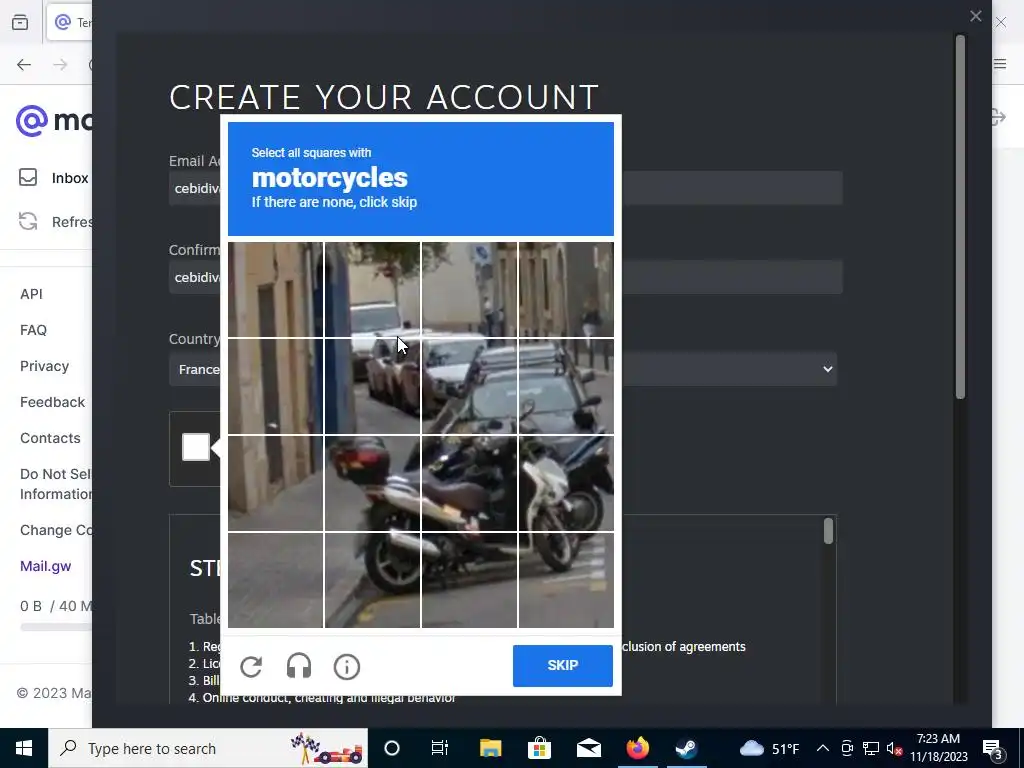Select captcha tile with crosswalk stripes
The width and height of the screenshot is (1024, 768).
(566, 581)
